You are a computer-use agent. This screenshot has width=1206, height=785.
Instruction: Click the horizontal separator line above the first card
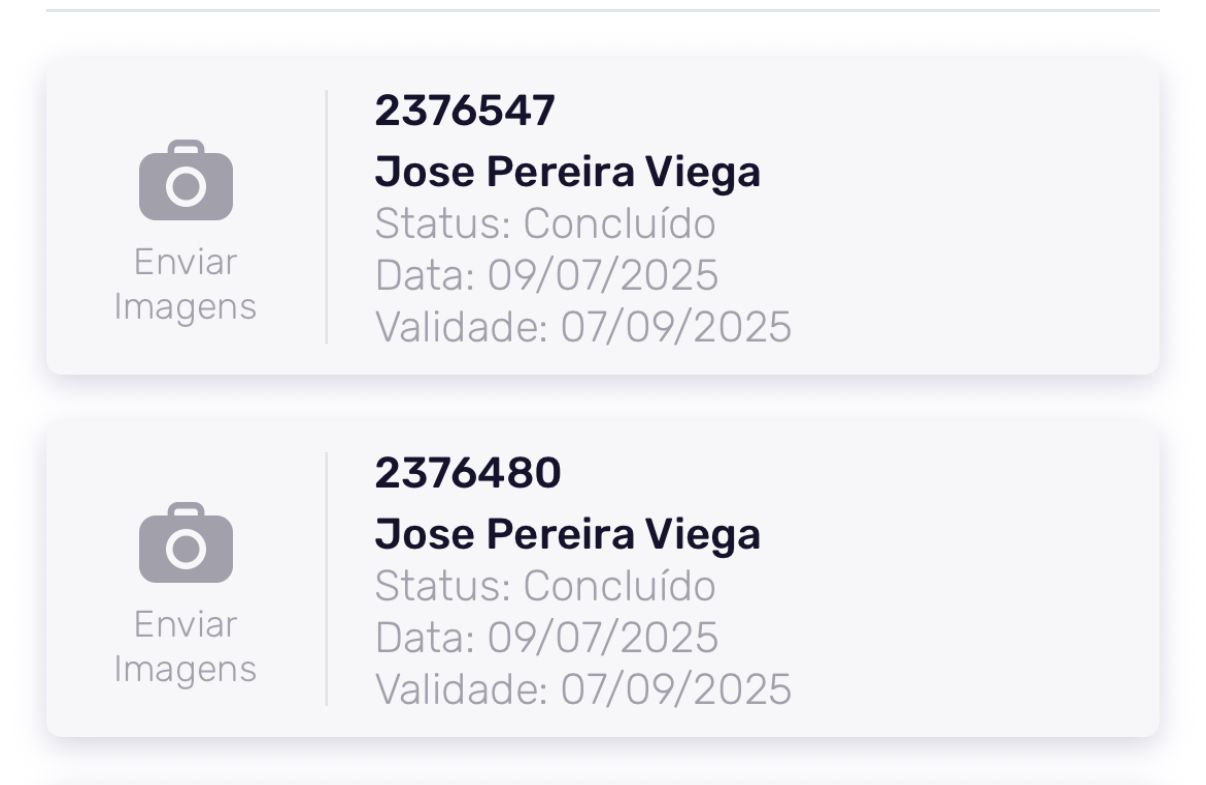603,10
